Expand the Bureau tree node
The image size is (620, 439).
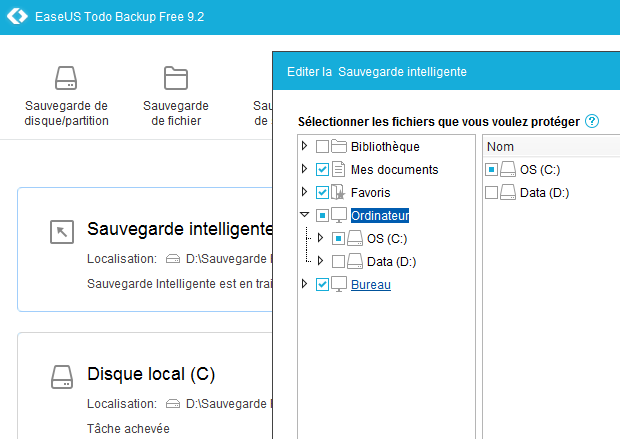(304, 283)
